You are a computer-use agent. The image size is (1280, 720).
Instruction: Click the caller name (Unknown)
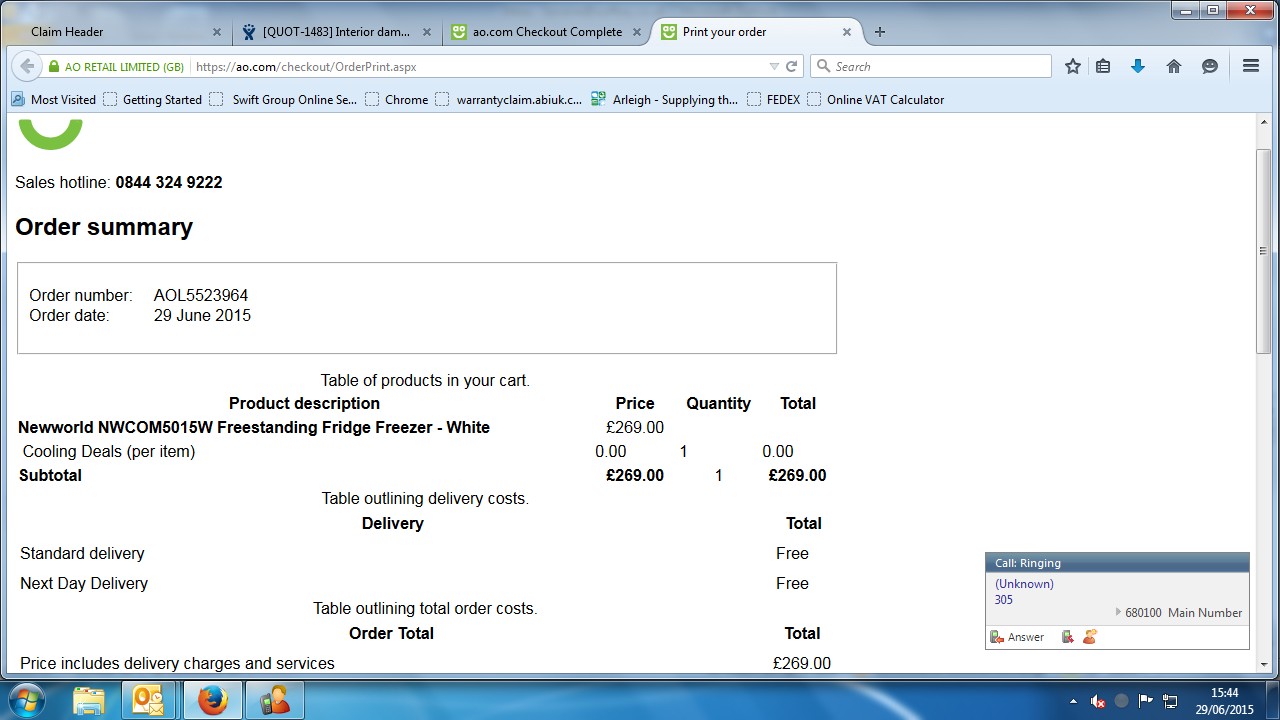coord(1024,584)
